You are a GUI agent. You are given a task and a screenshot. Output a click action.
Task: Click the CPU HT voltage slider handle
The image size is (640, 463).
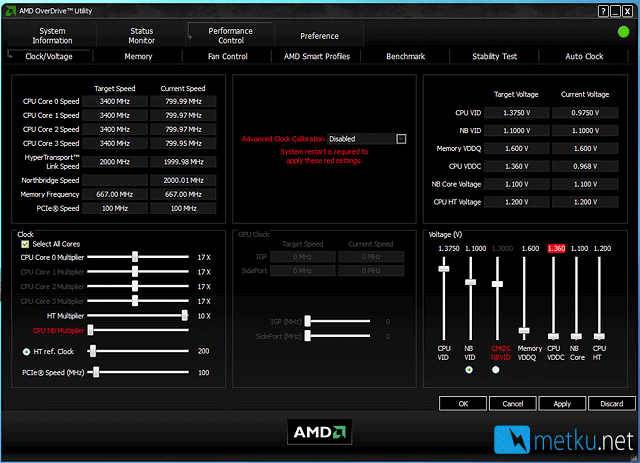pyautogui.click(x=599, y=336)
